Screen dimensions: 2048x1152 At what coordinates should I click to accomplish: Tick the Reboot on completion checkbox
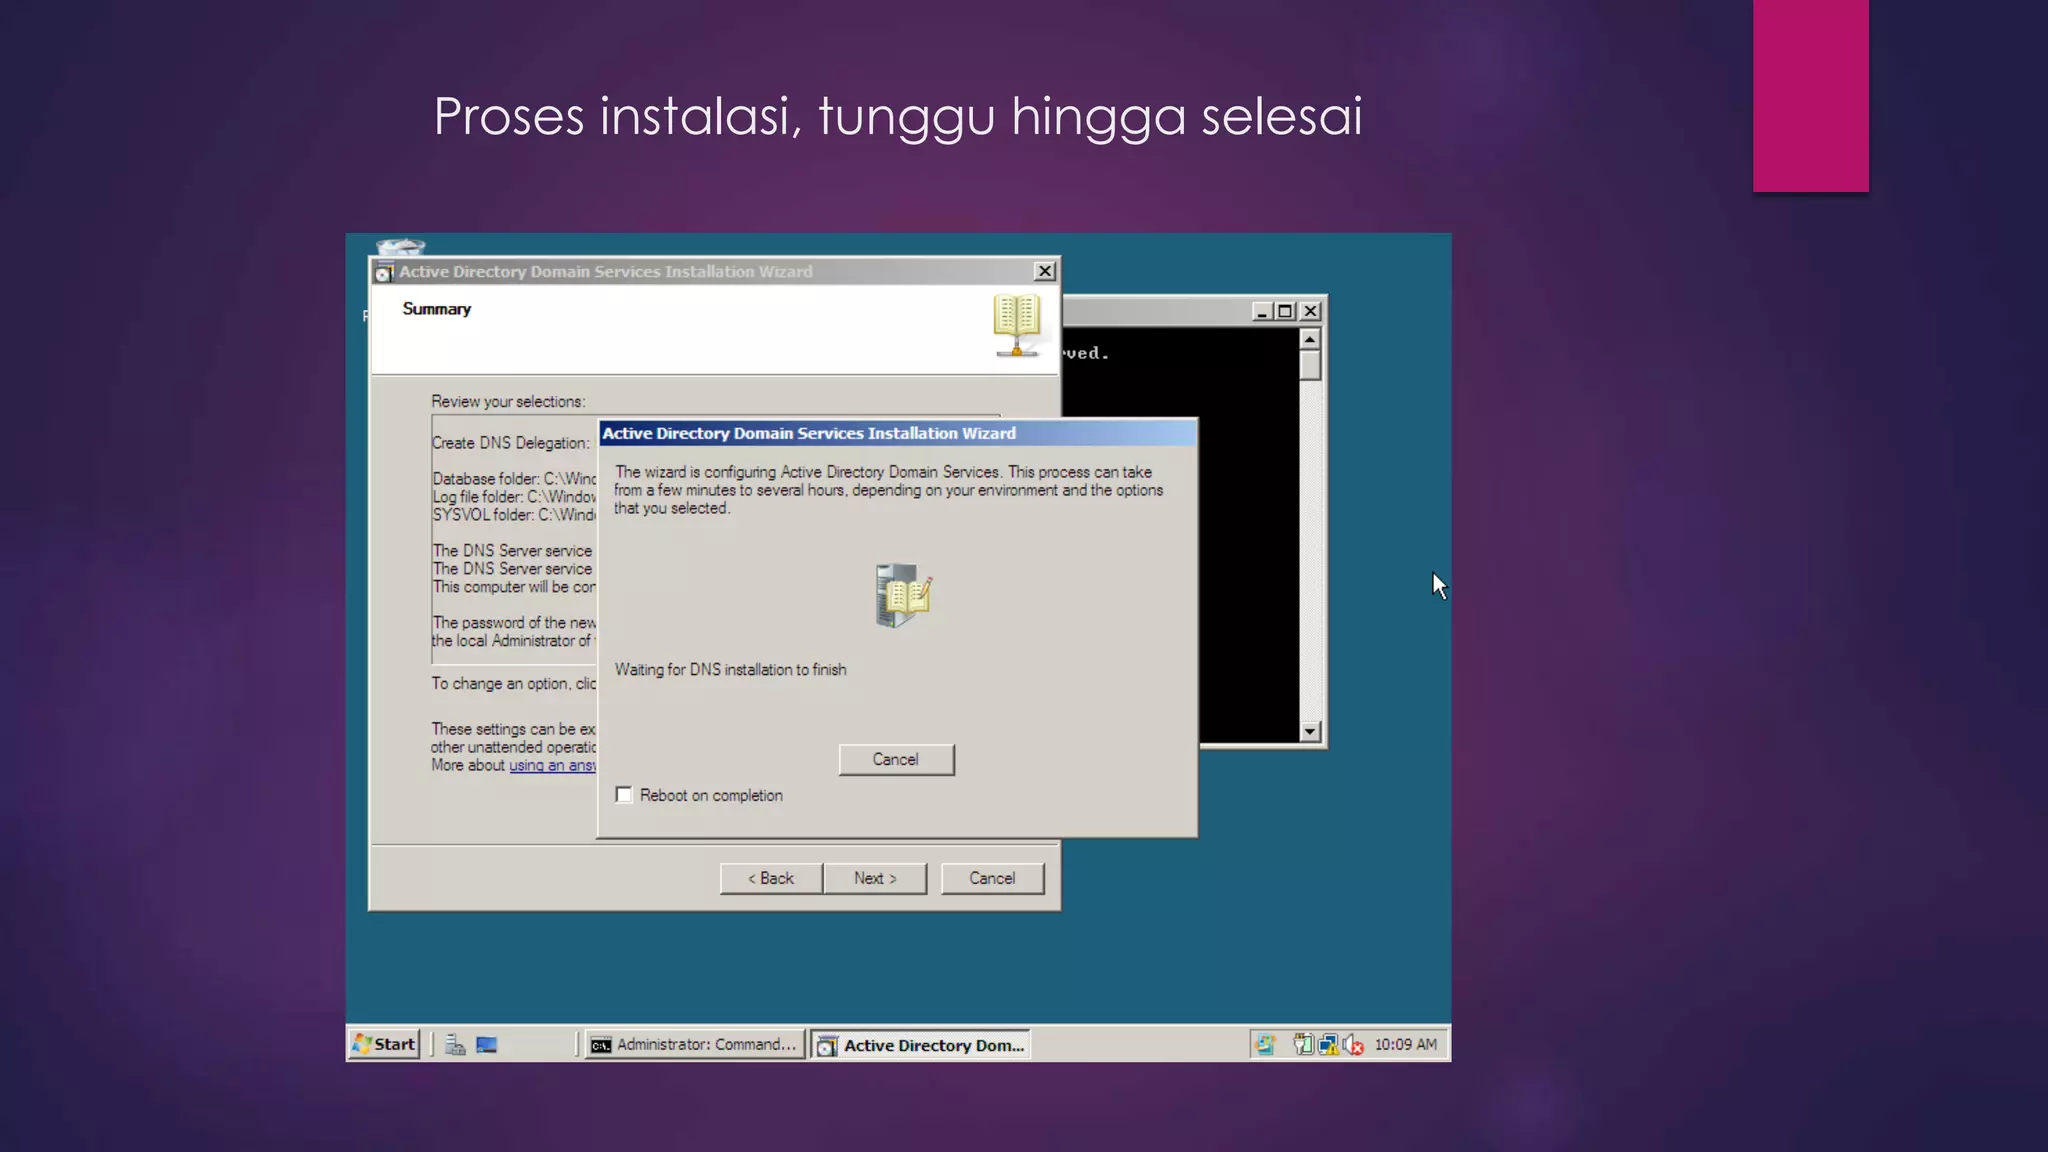pos(624,795)
